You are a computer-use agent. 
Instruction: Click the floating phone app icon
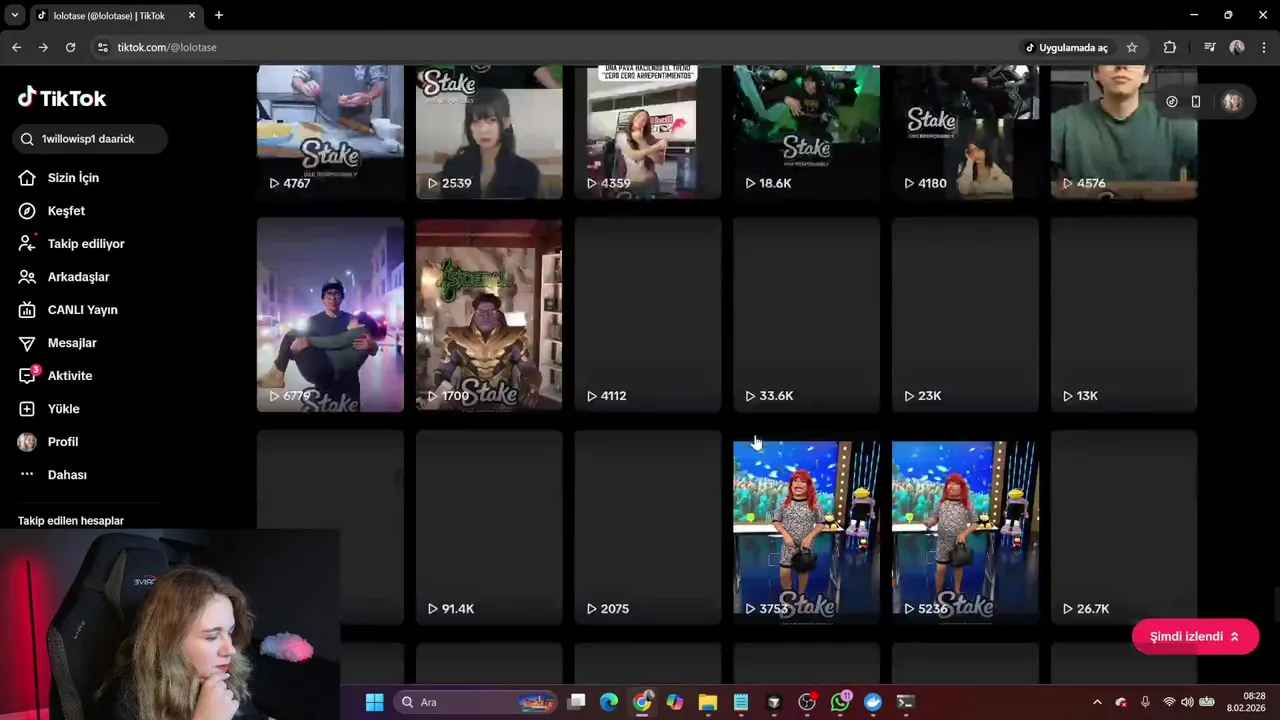click(x=1196, y=101)
